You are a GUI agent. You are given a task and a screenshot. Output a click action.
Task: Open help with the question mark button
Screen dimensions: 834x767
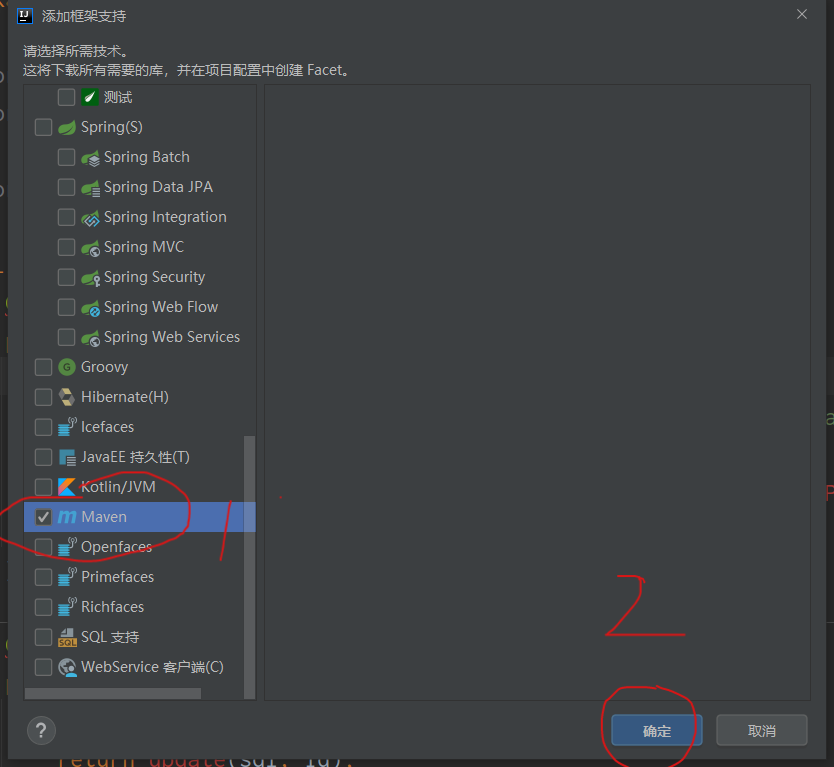point(41,730)
